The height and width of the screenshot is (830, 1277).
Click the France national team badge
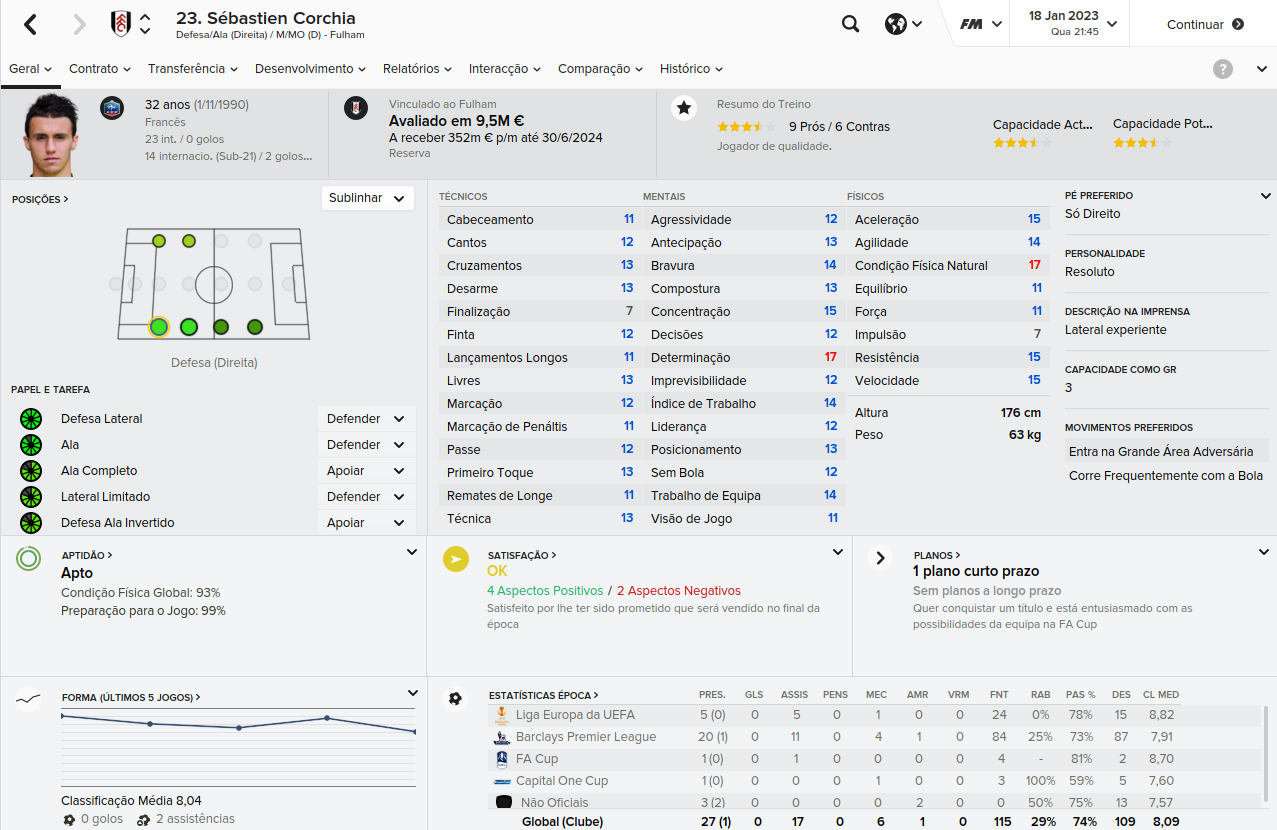pyautogui.click(x=112, y=108)
